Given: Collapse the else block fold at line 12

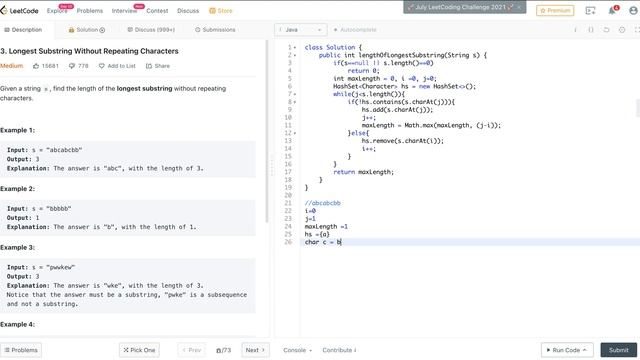Looking at the screenshot, I should [295, 133].
